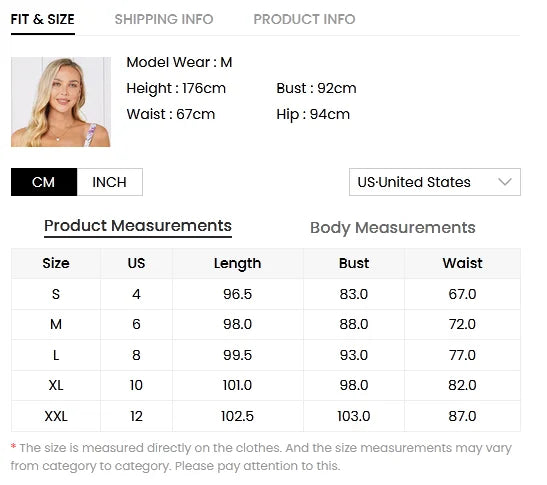The width and height of the screenshot is (547, 485).
Task: Select the Fit & Size tab
Action: pyautogui.click(x=43, y=20)
